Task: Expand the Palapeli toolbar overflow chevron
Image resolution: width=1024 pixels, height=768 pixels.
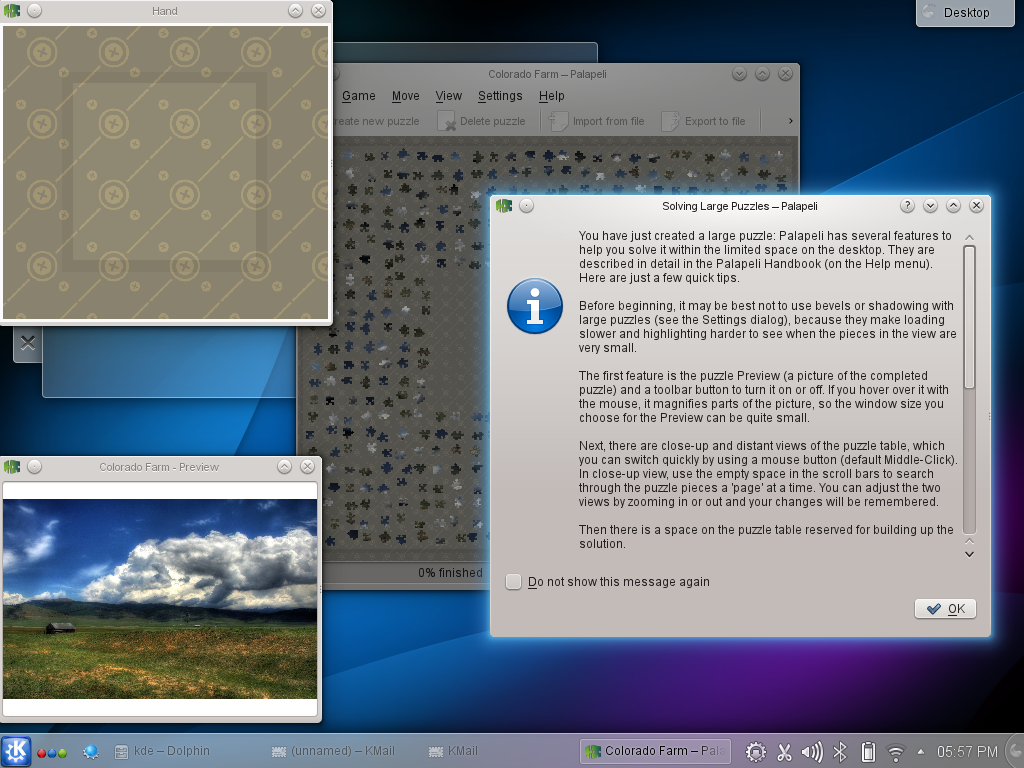Action: [x=790, y=121]
